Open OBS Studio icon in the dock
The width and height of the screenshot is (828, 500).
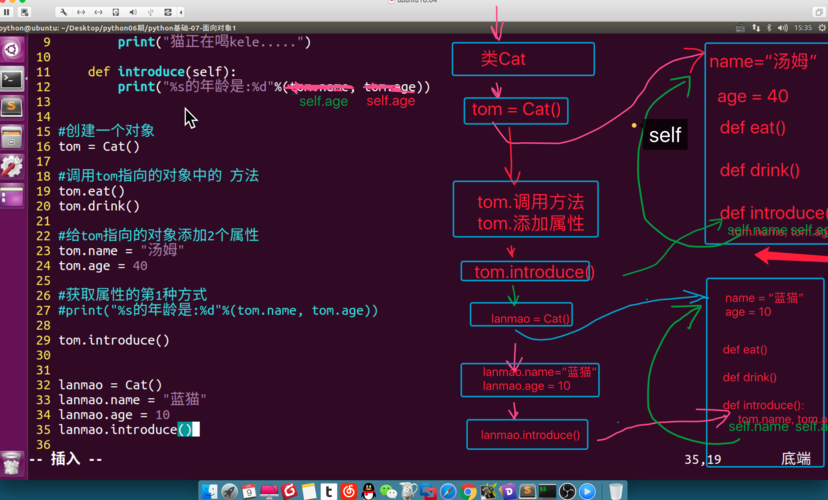(x=567, y=492)
